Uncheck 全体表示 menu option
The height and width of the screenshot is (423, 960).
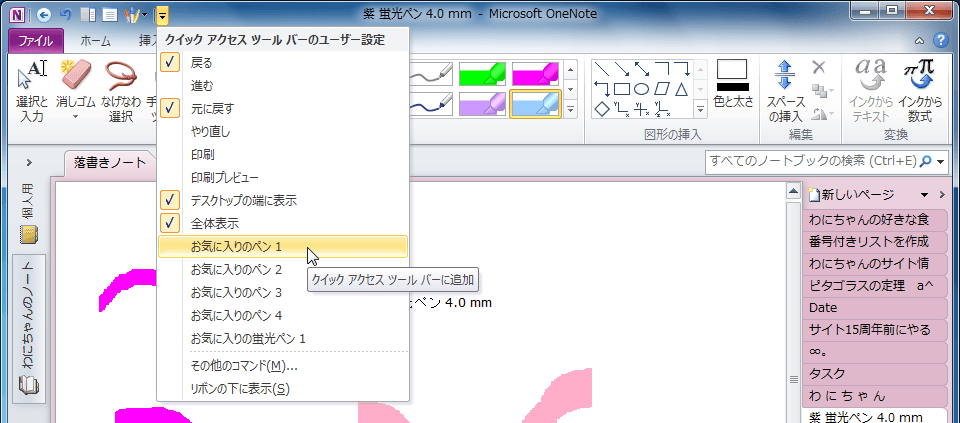pyautogui.click(x=282, y=223)
